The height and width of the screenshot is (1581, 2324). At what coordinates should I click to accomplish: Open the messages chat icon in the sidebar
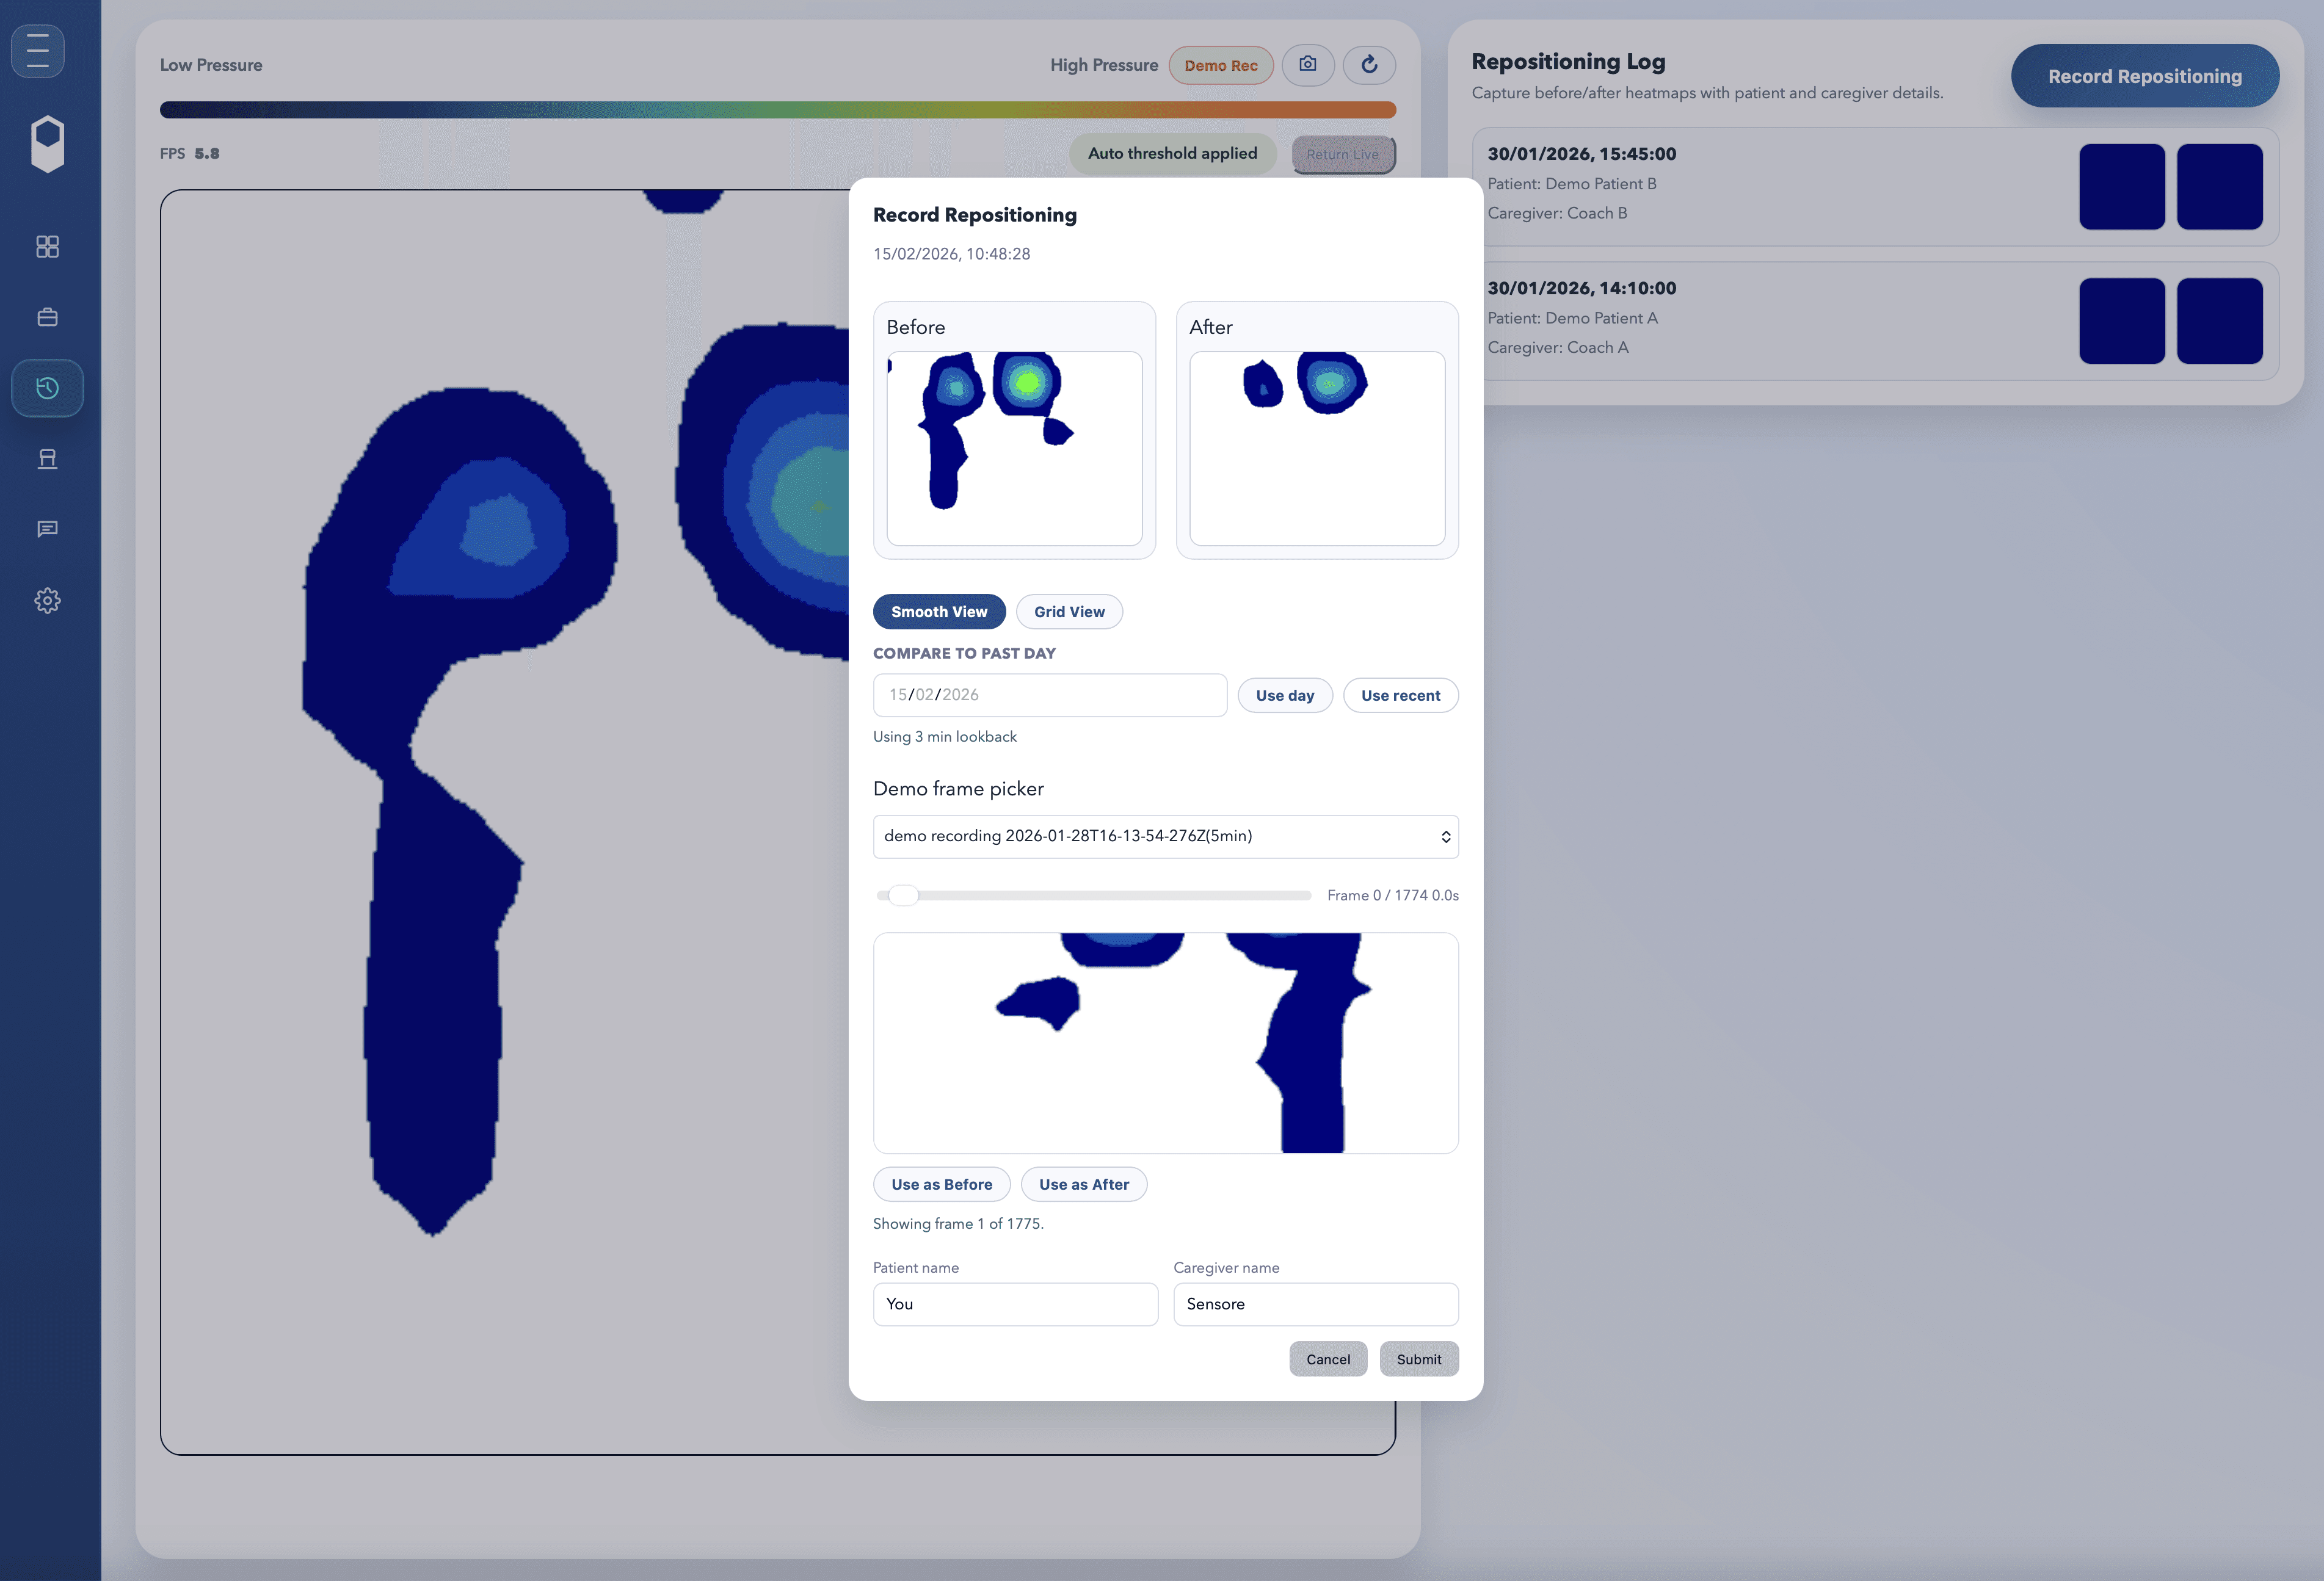[47, 529]
